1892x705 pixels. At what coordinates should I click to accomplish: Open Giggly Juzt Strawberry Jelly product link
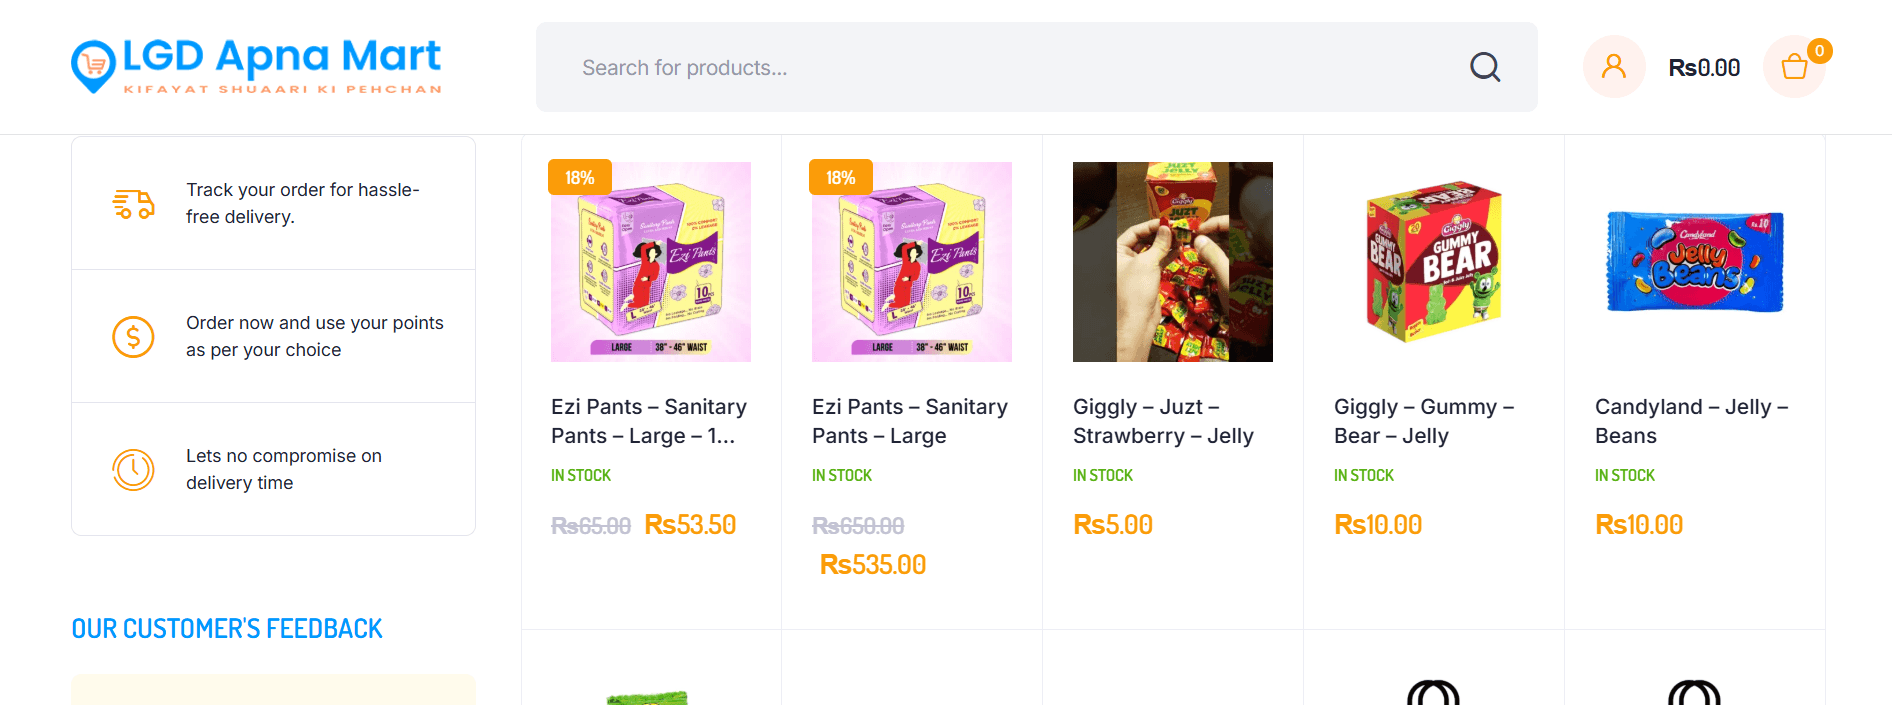[x=1163, y=421]
